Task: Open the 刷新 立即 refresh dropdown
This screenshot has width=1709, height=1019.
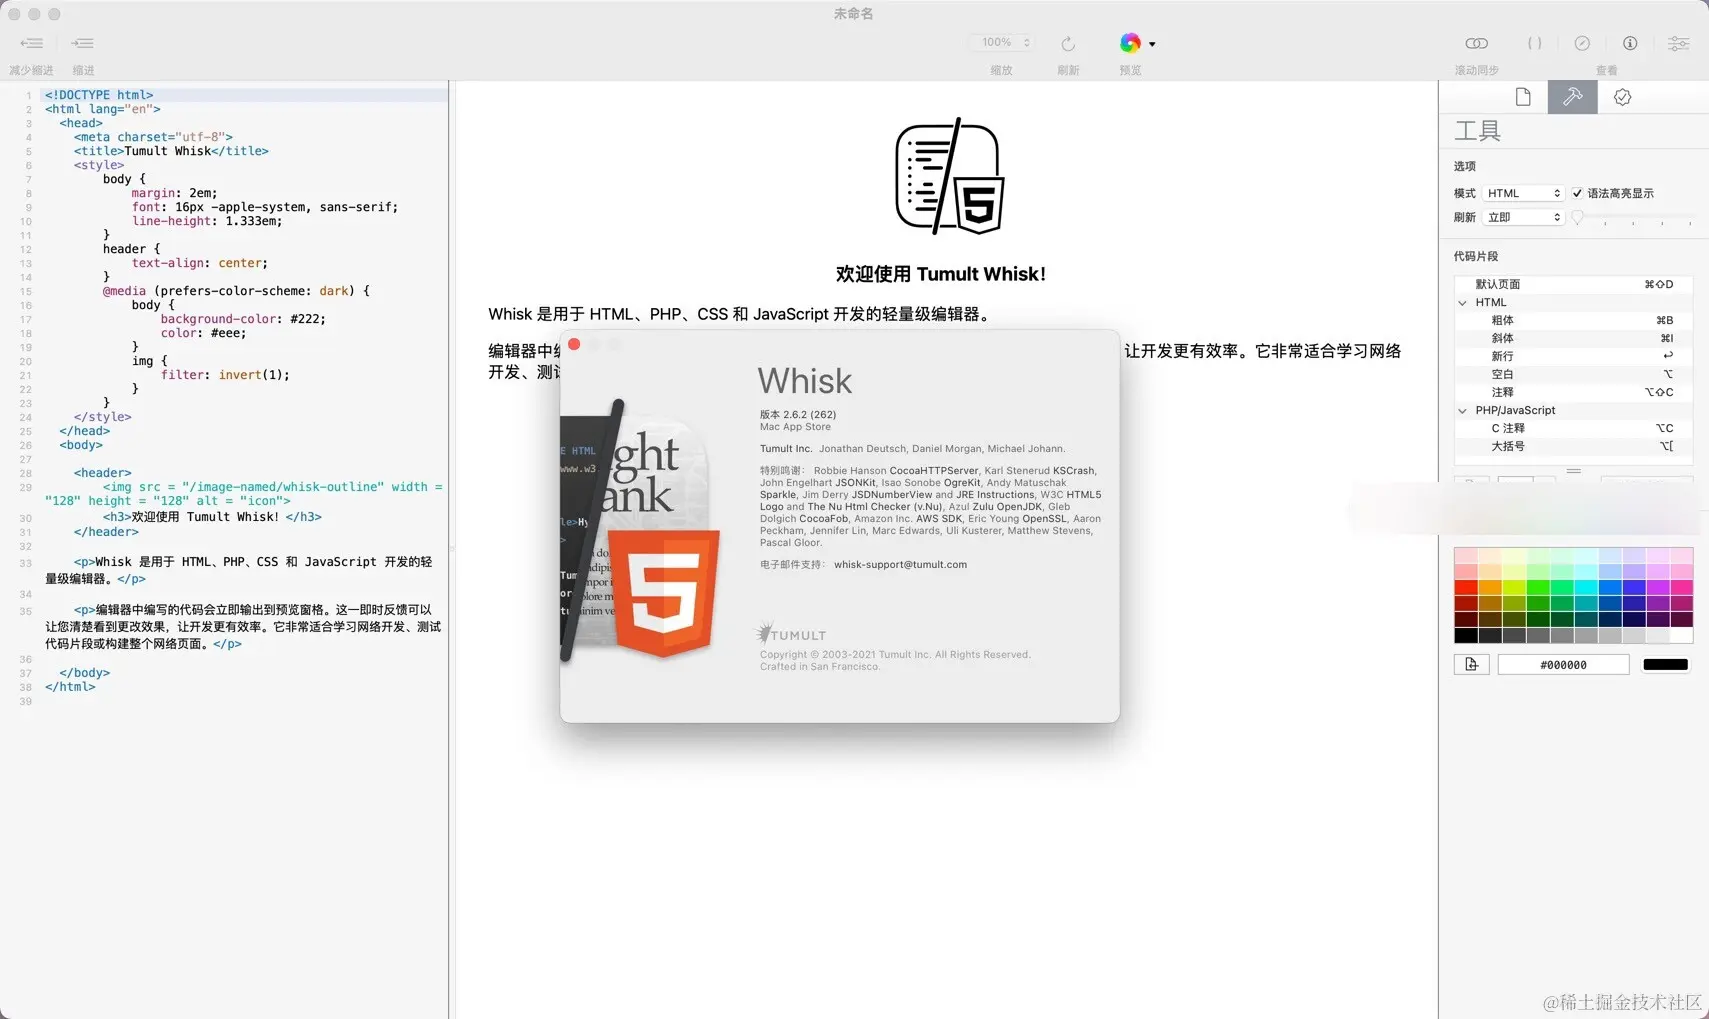Action: [1523, 217]
